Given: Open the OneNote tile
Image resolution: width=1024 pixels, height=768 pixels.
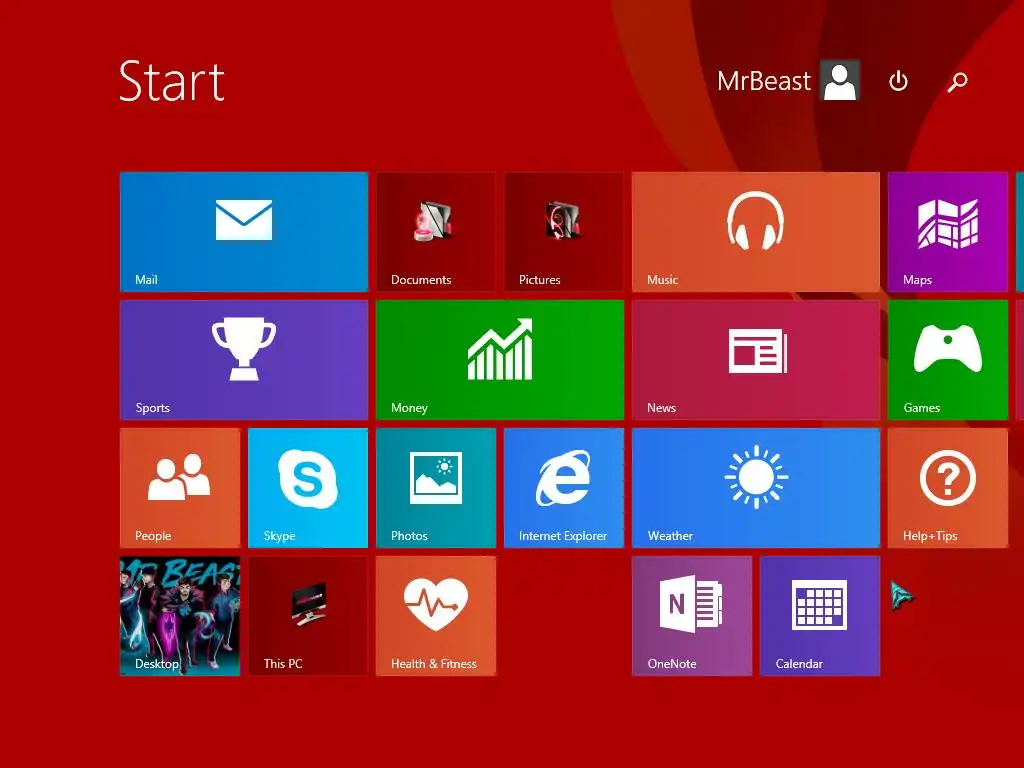Looking at the screenshot, I should [x=692, y=616].
